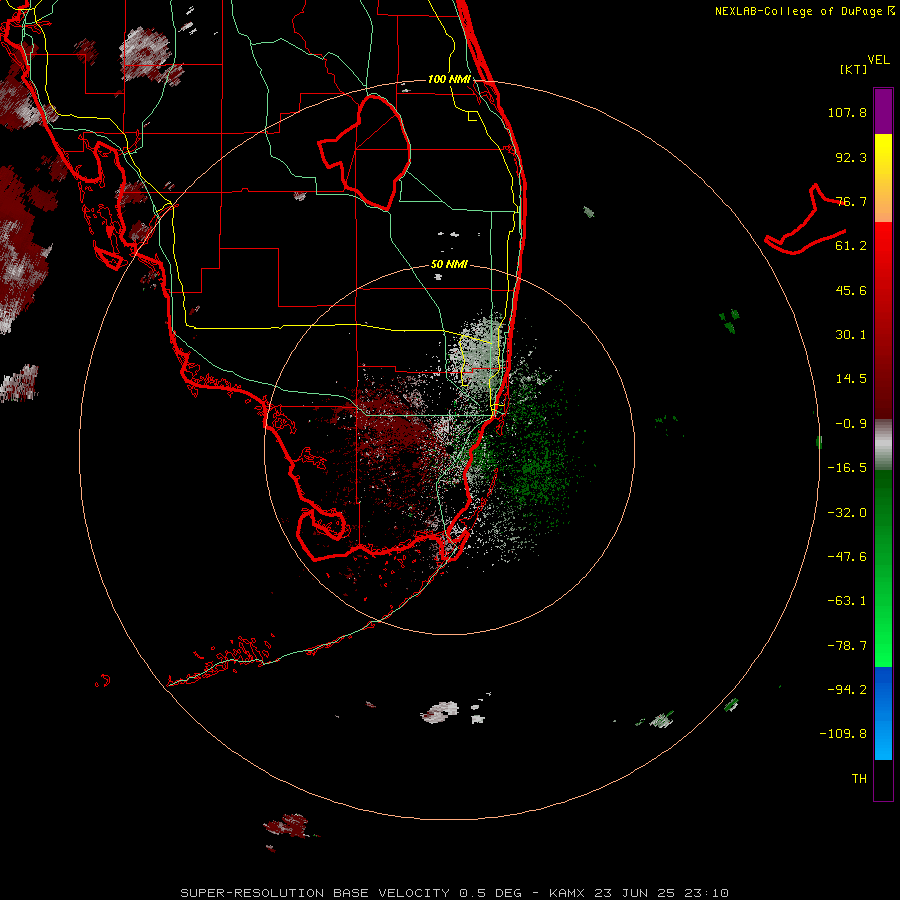The height and width of the screenshot is (900, 900).
Task: Click the VEL label above the color scale
Action: pos(878,60)
